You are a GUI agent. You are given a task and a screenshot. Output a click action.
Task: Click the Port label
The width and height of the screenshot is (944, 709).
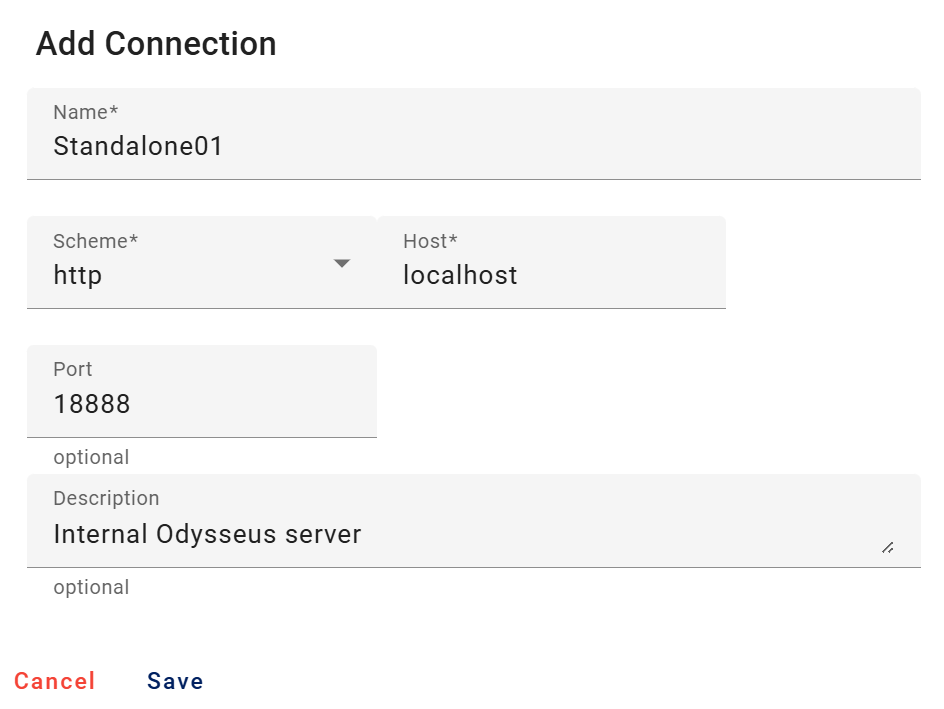point(73,369)
